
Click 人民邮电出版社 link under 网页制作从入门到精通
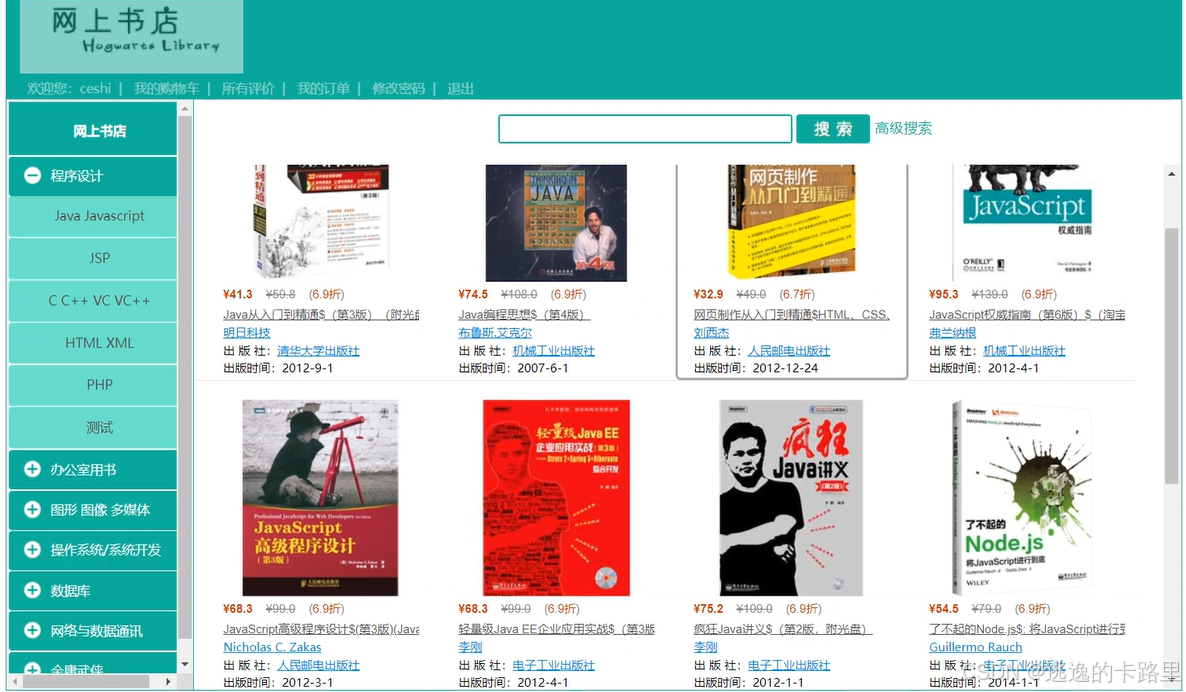789,351
